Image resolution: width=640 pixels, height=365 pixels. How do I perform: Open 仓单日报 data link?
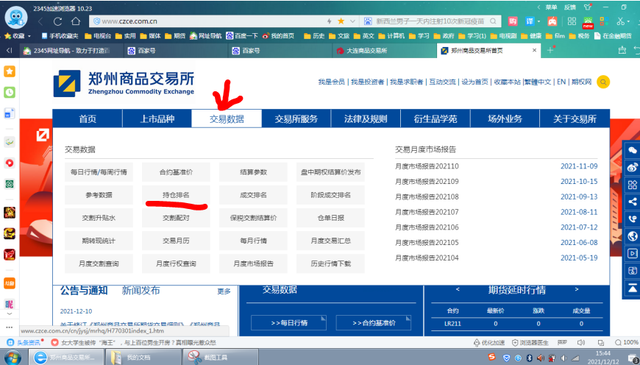331,218
